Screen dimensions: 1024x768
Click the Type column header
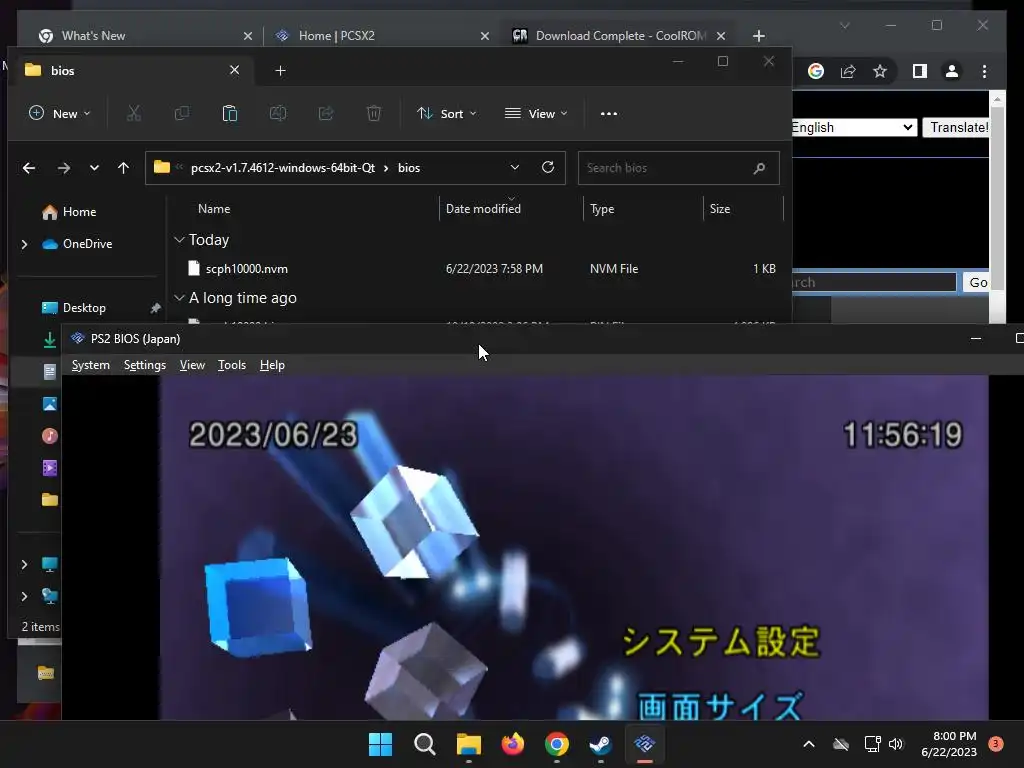(602, 209)
